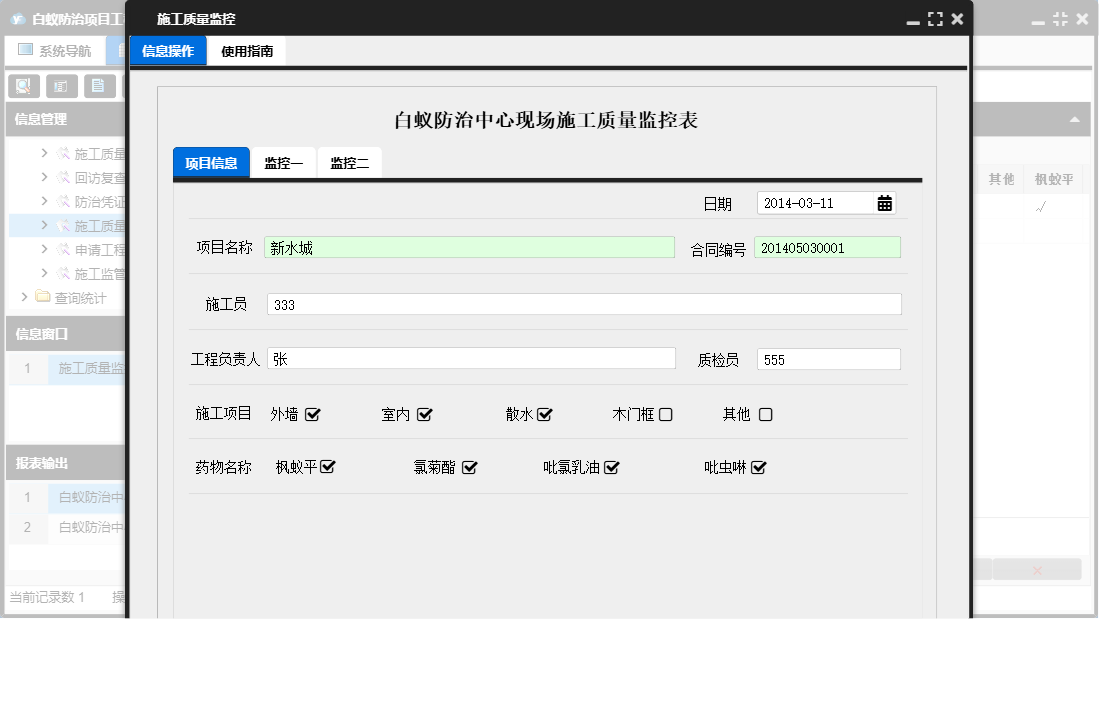The height and width of the screenshot is (705, 1099).
Task: Click the 查询统计 folder icon
Action: [42, 297]
